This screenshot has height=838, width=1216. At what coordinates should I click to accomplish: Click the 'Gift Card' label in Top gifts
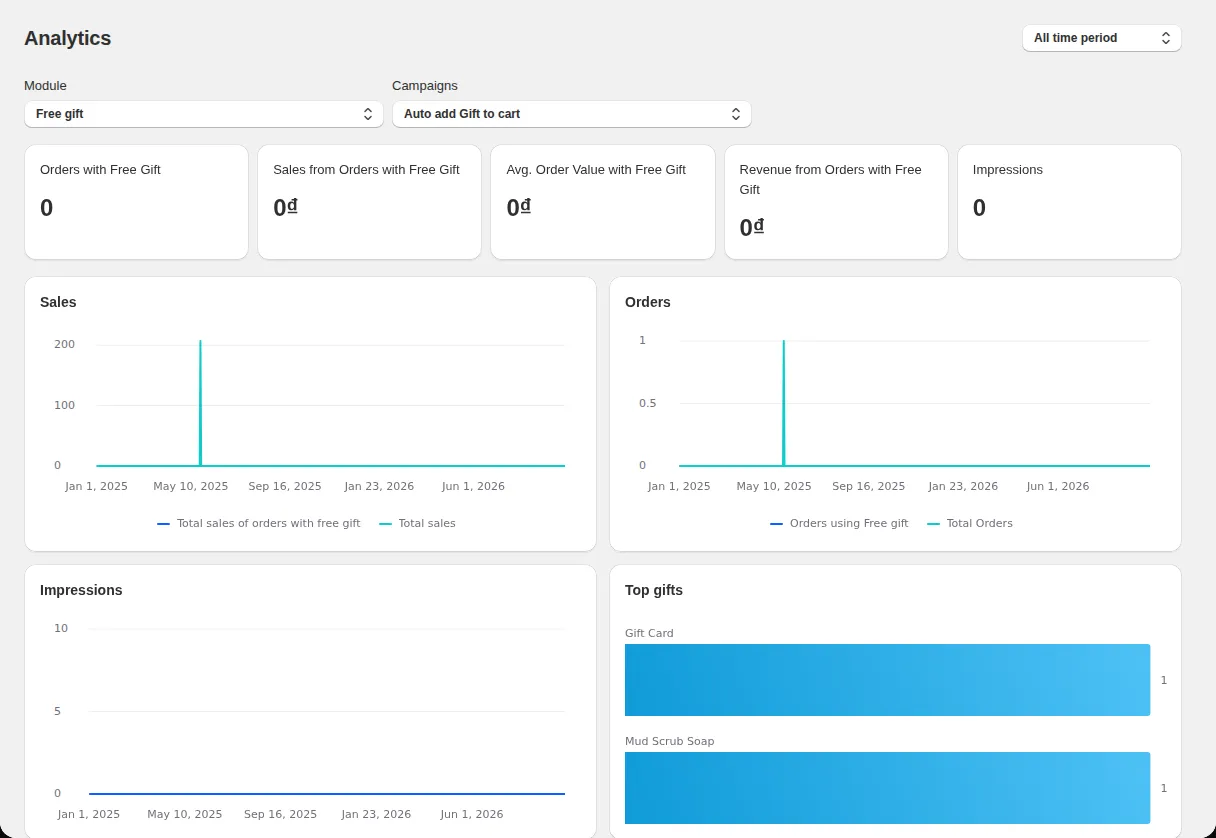[x=649, y=633]
